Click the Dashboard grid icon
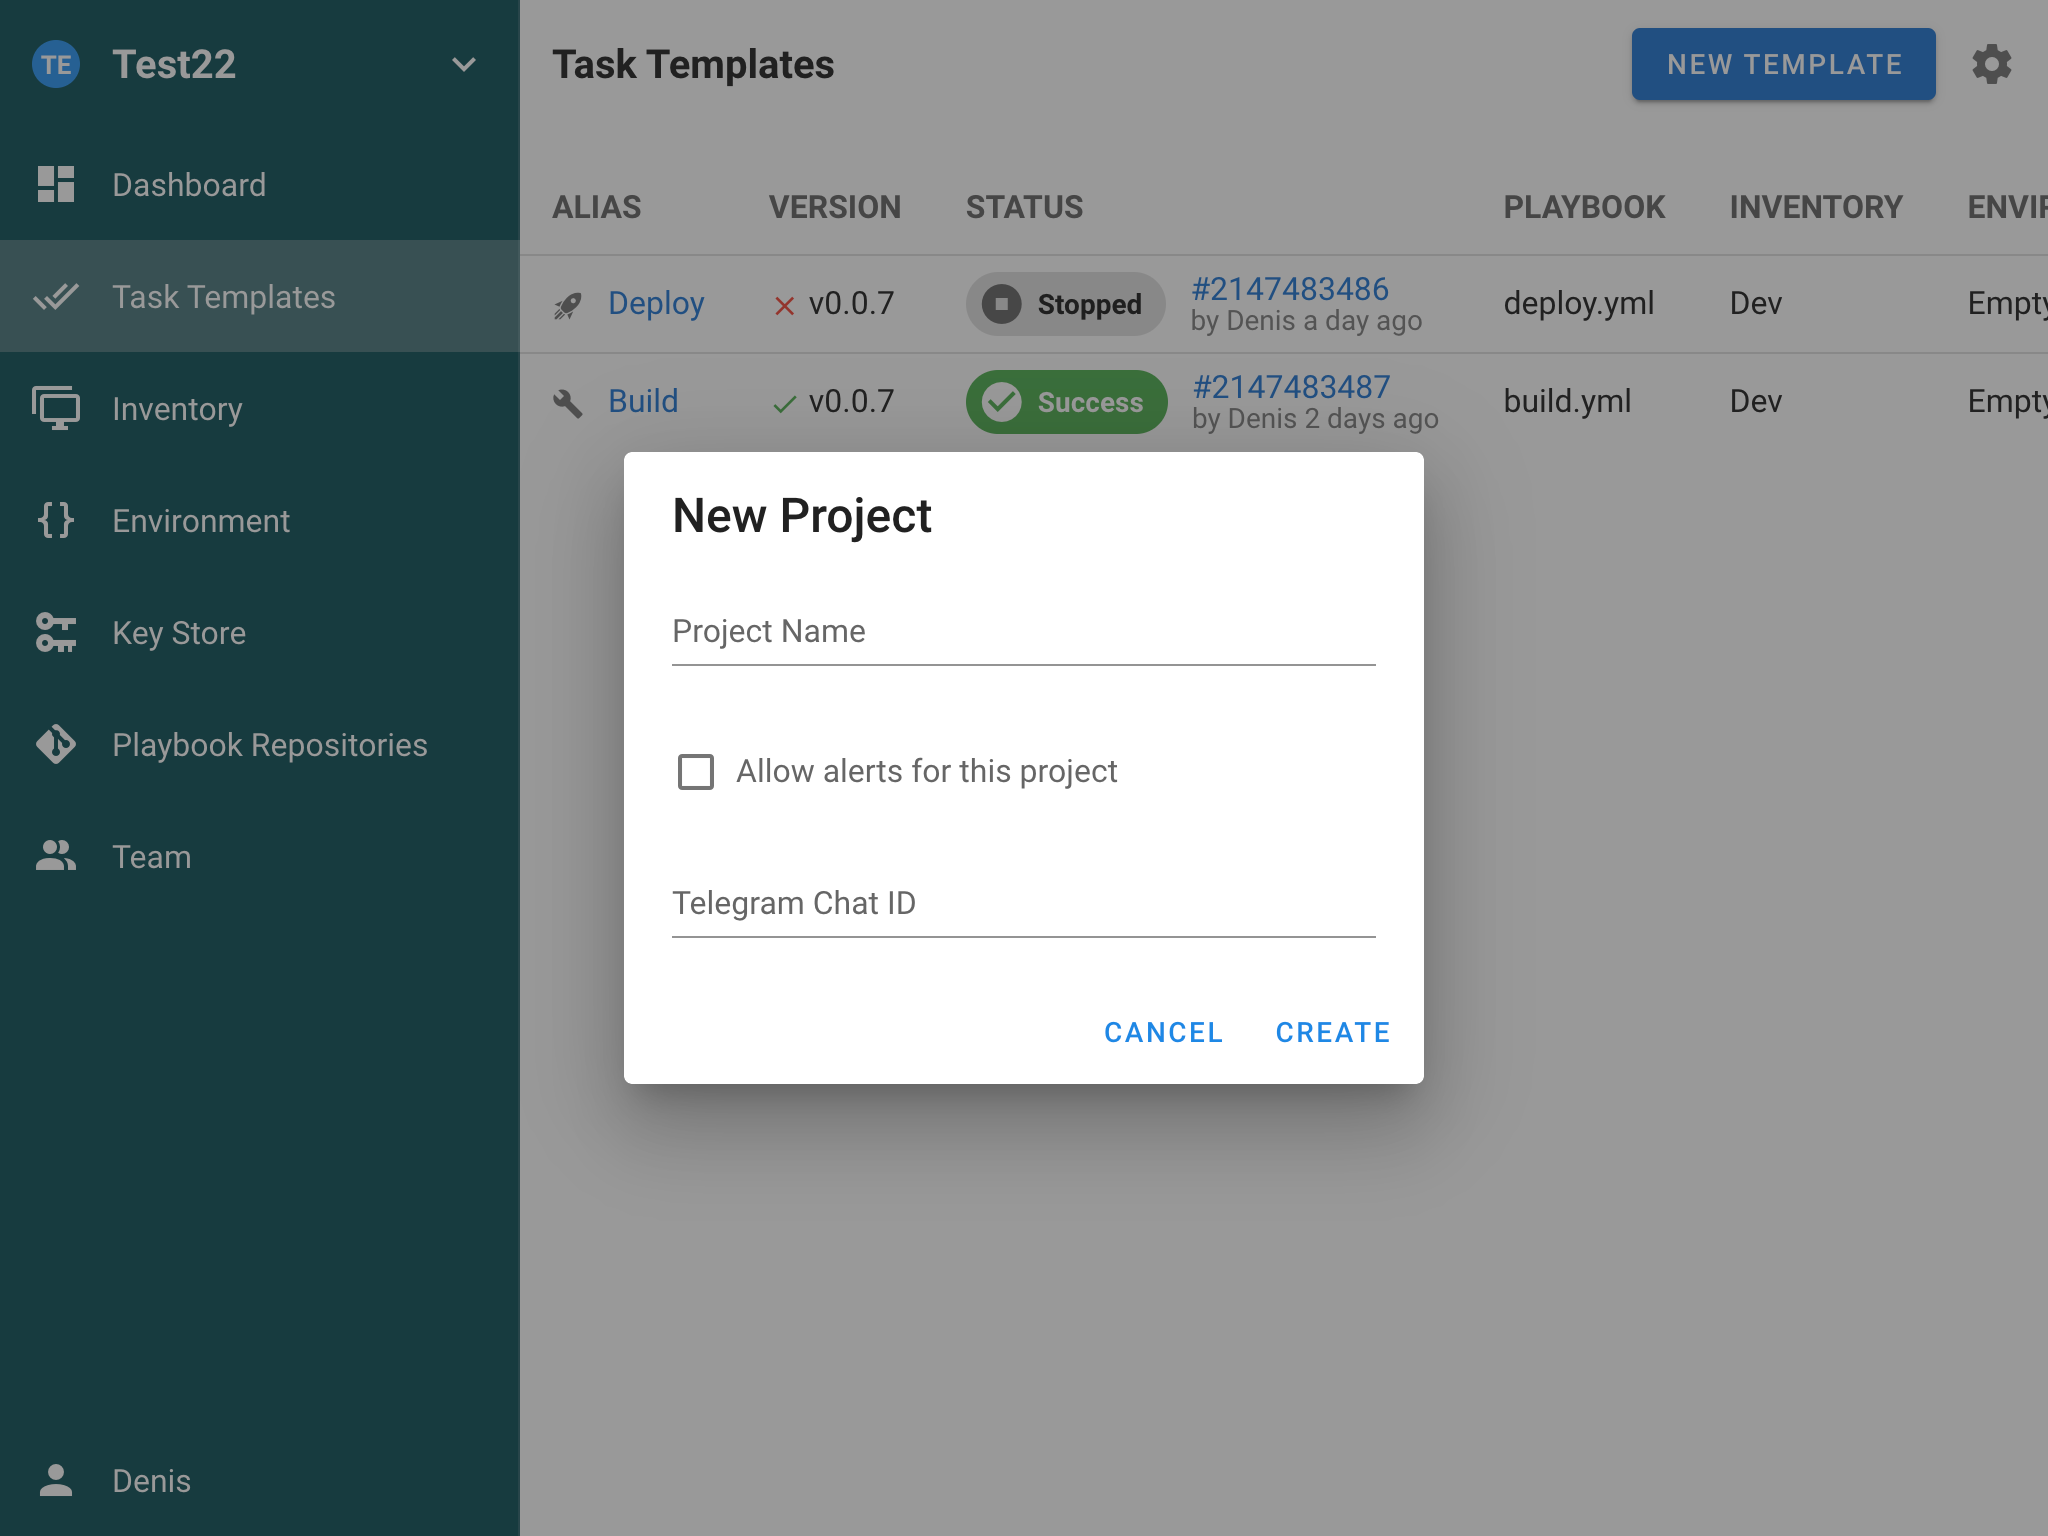This screenshot has height=1536, width=2048. (56, 184)
